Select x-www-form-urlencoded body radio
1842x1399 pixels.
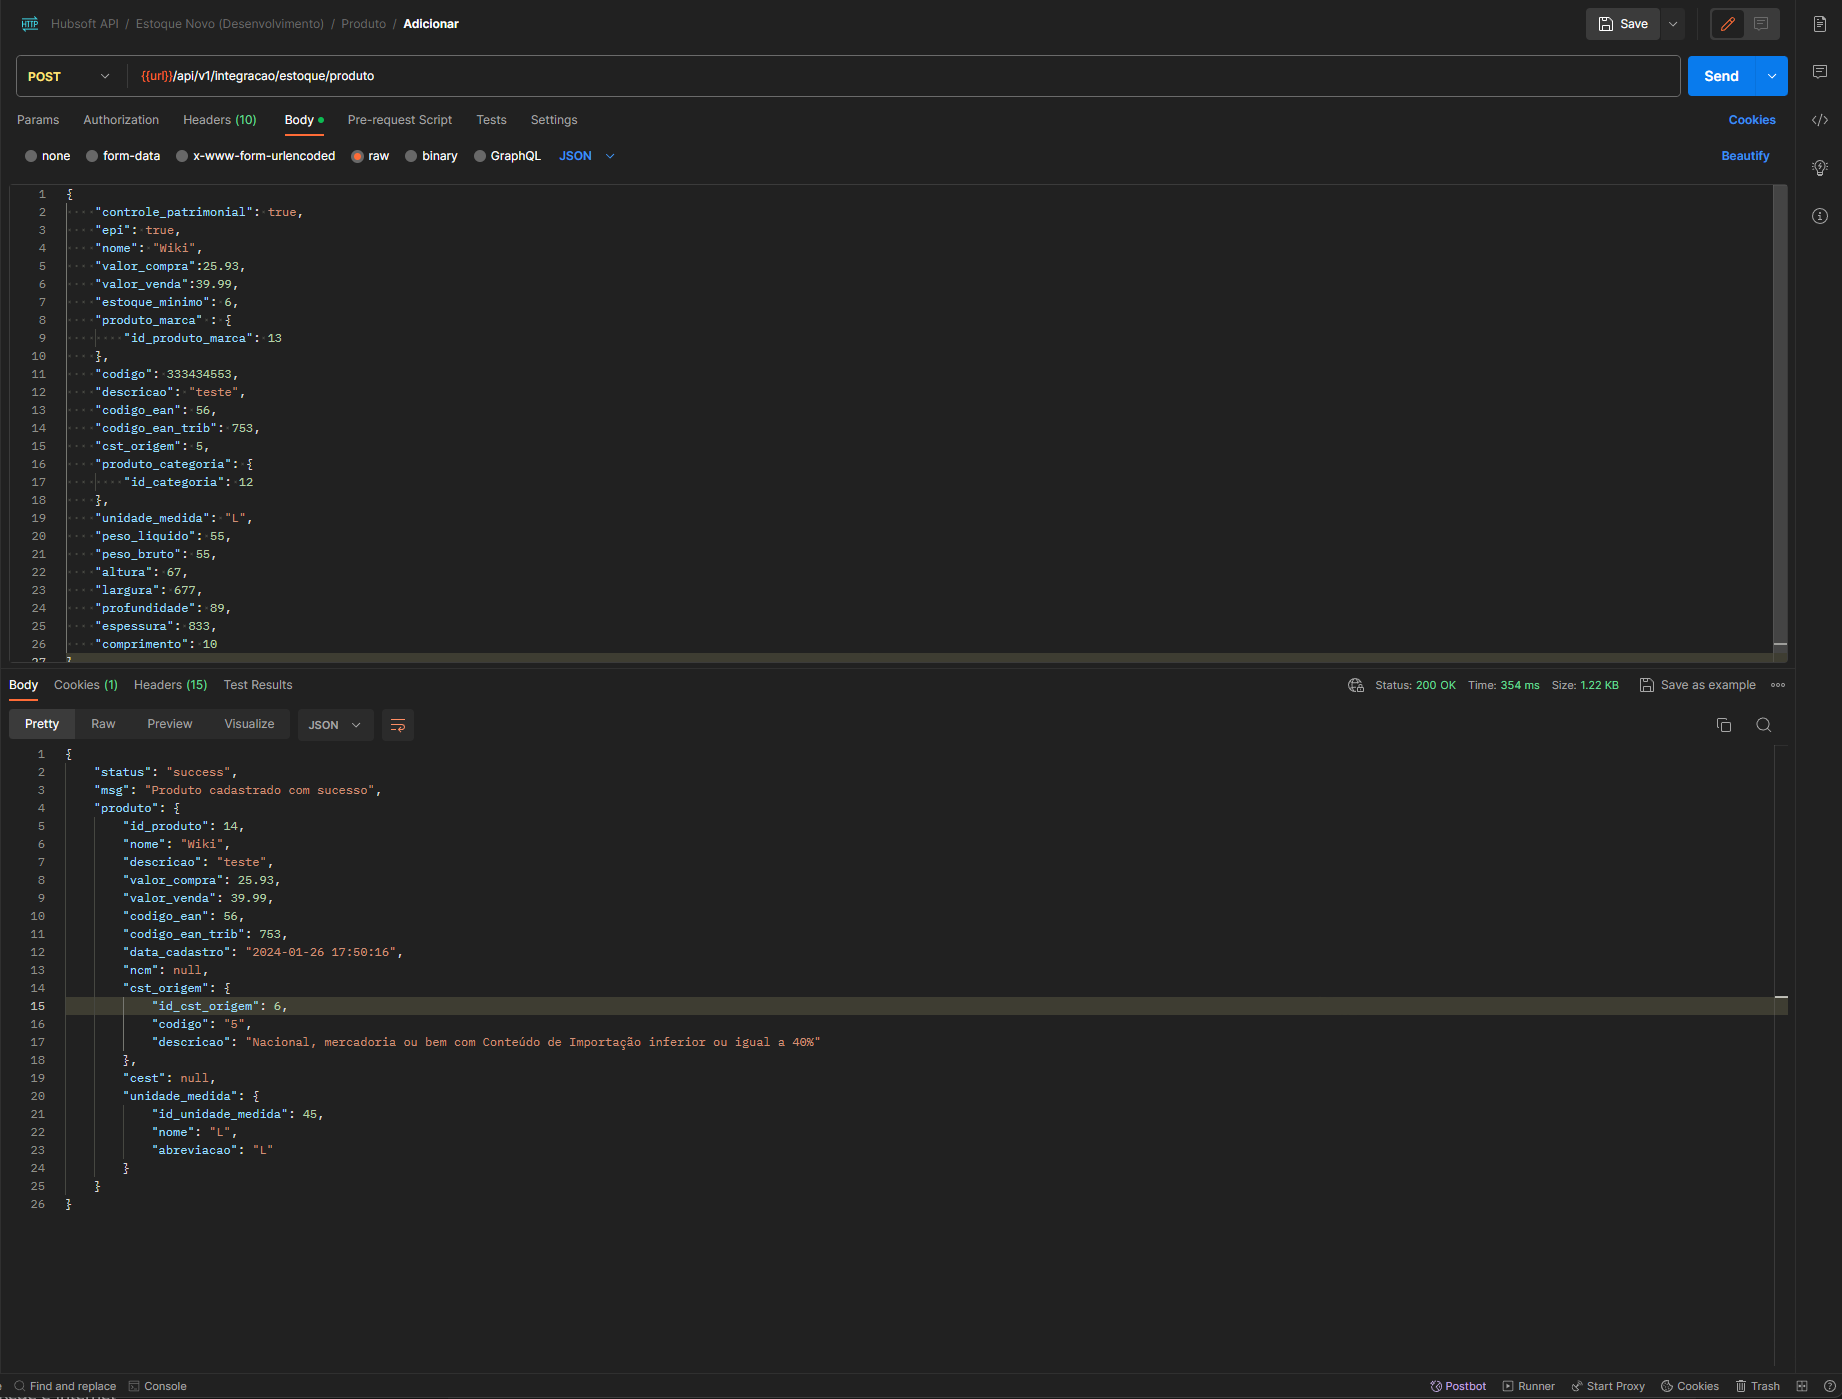[x=182, y=156]
